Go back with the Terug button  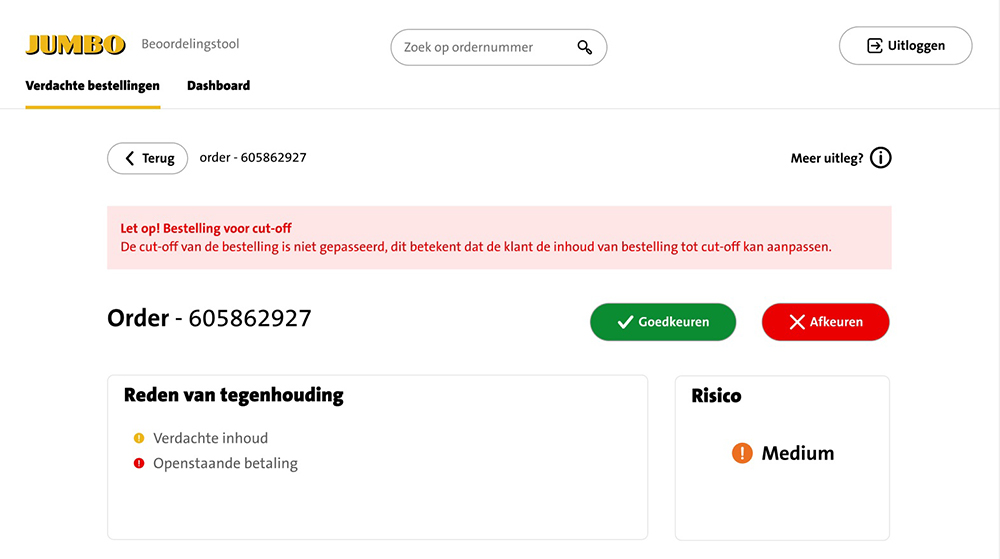point(147,158)
